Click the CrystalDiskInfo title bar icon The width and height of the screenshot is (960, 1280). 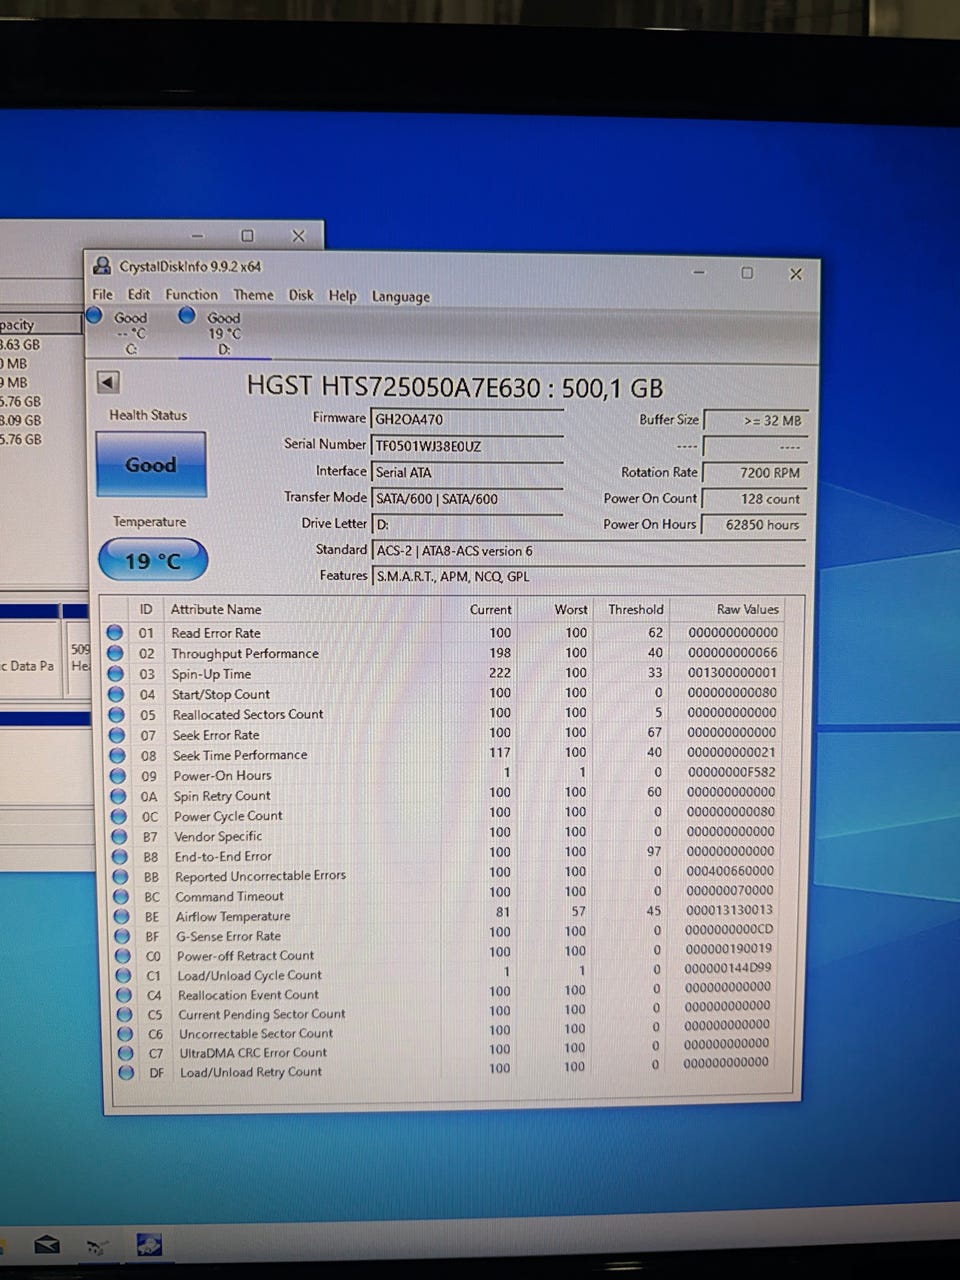pyautogui.click(x=101, y=265)
